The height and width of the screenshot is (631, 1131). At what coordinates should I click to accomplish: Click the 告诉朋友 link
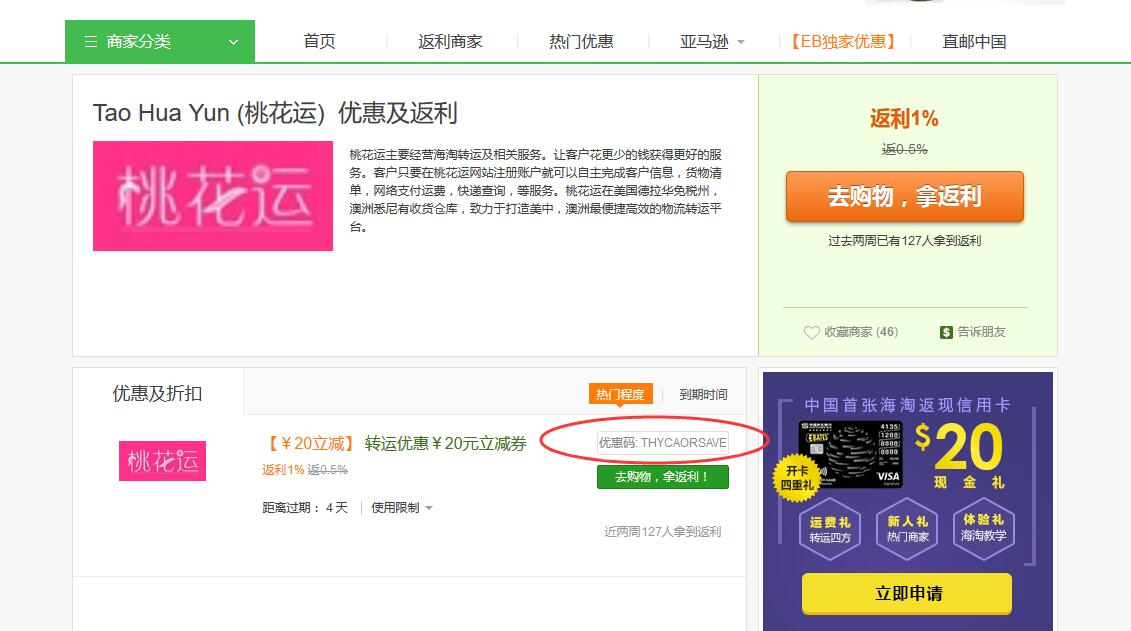click(x=981, y=332)
